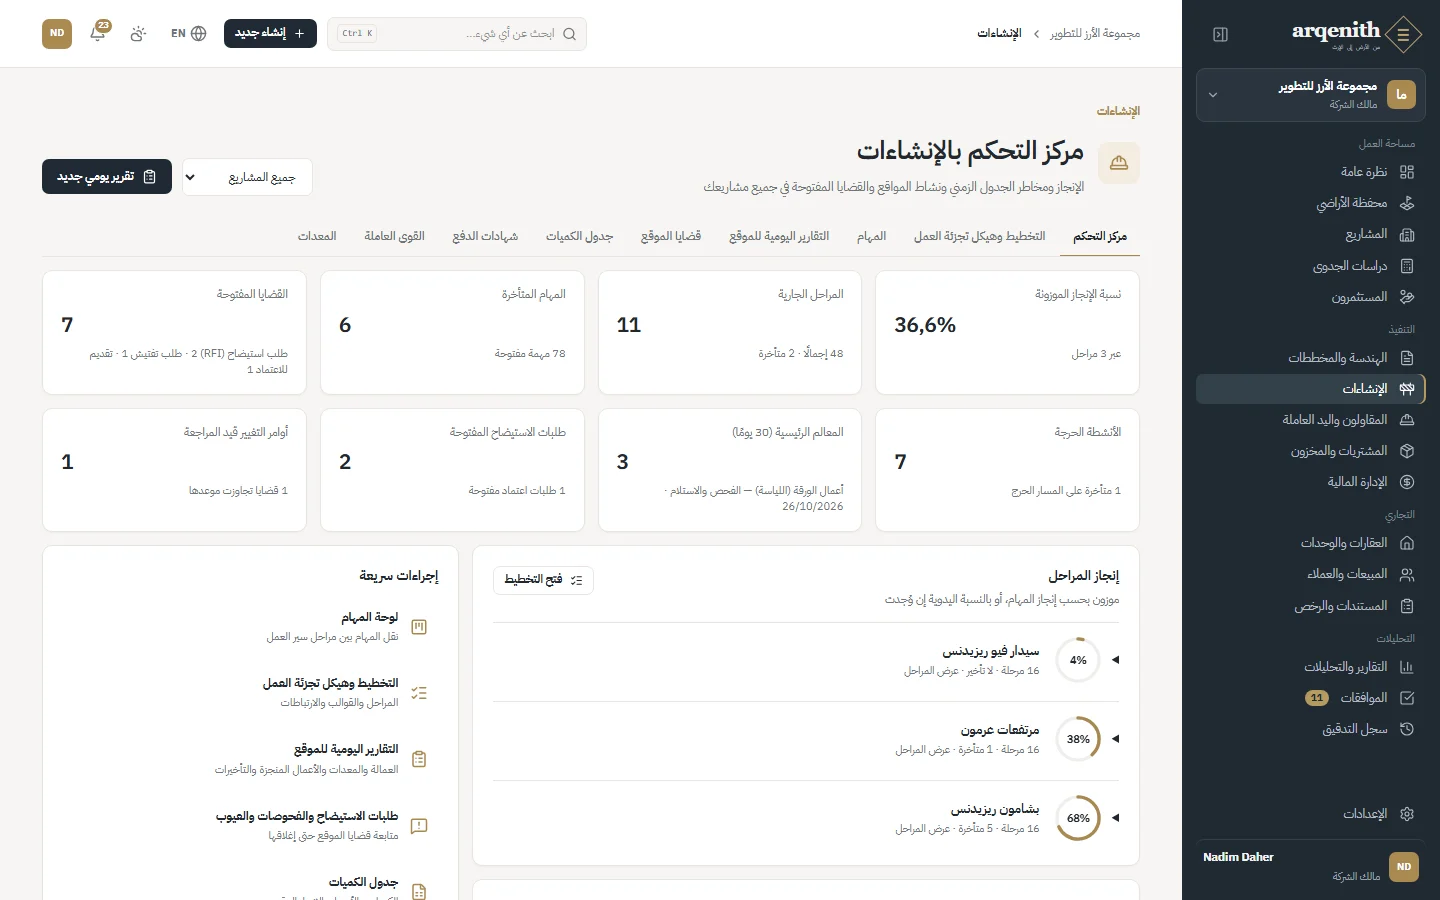Viewport: 1440px width, 900px height.
Task: Open the company switcher dropdown in the sidebar
Action: click(x=1311, y=95)
